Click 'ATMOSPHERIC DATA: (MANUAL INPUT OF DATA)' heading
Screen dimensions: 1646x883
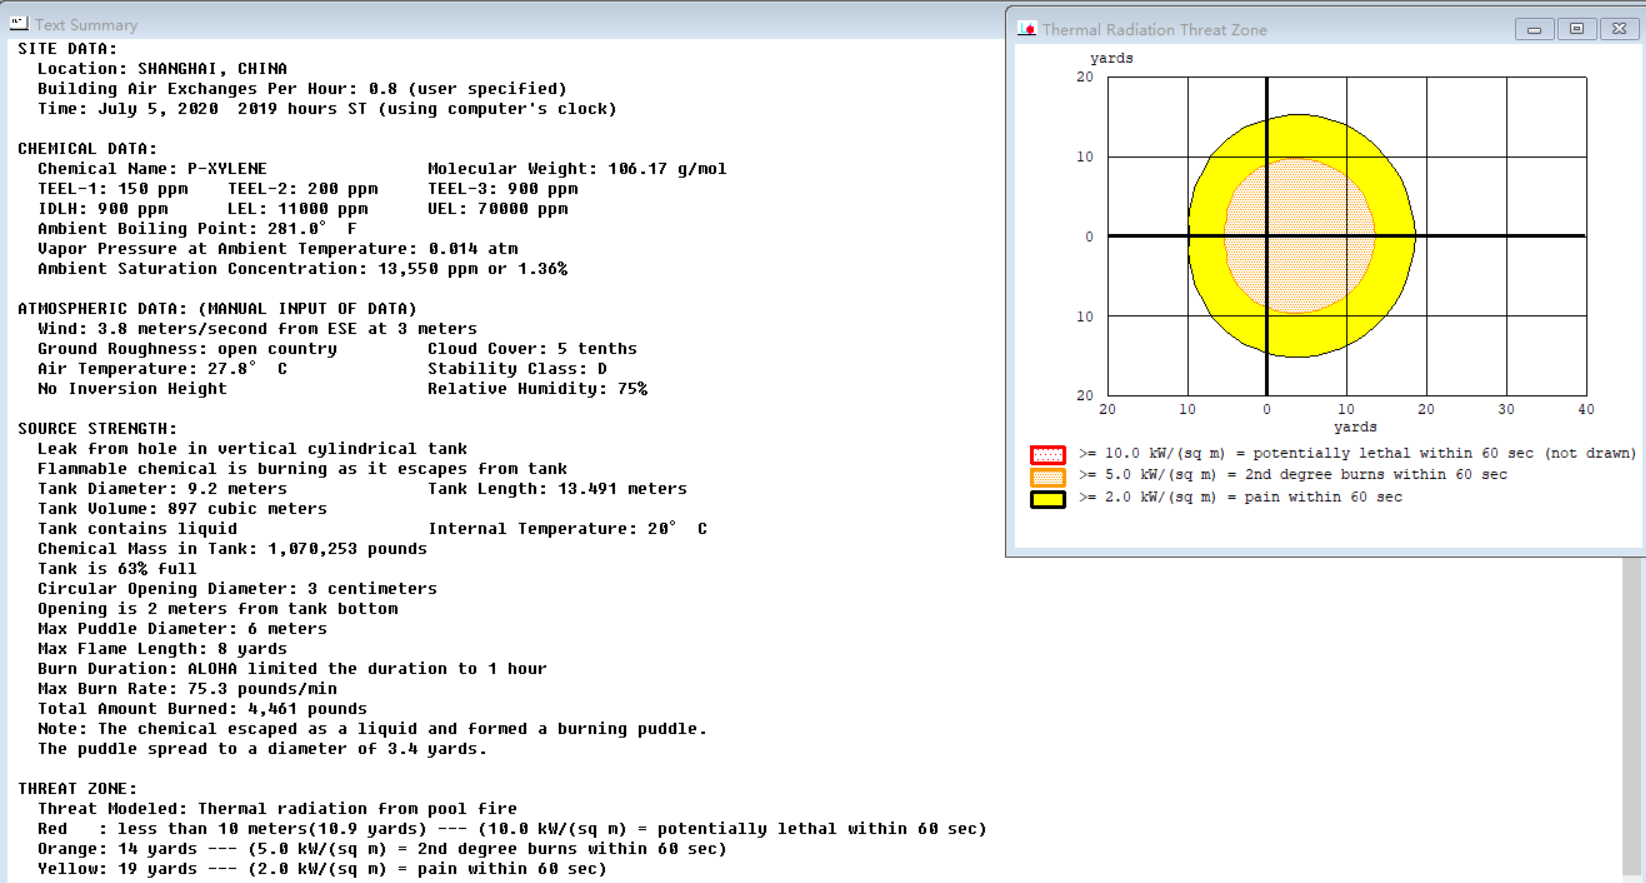(217, 309)
